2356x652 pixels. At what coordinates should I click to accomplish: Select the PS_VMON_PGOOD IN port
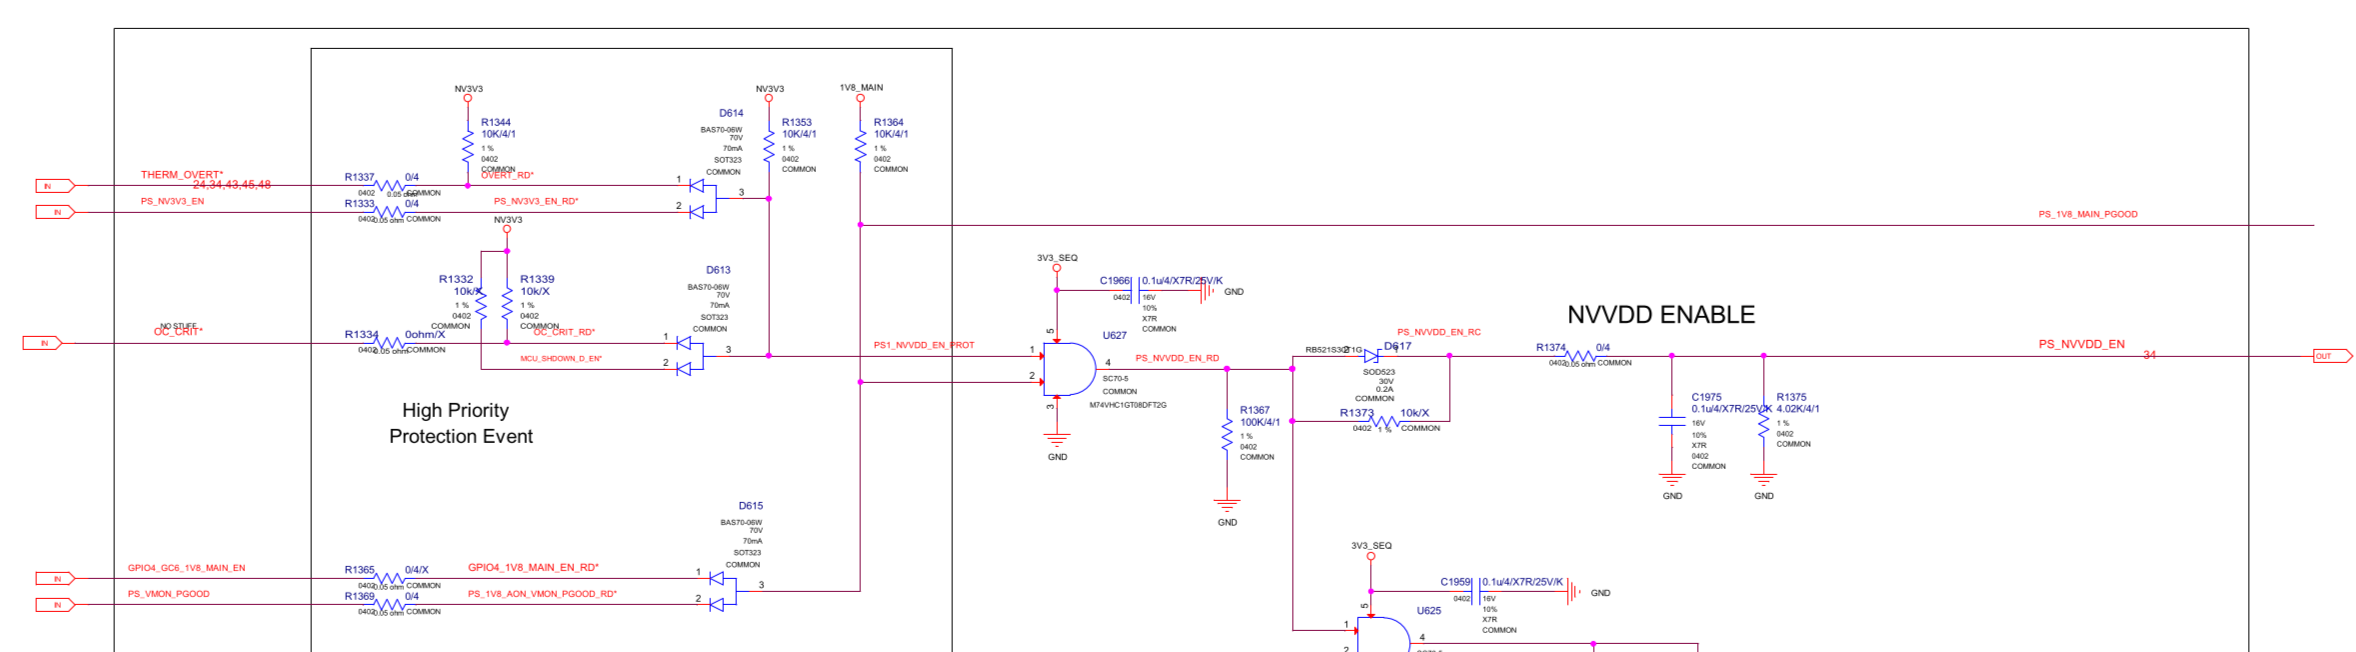click(55, 605)
